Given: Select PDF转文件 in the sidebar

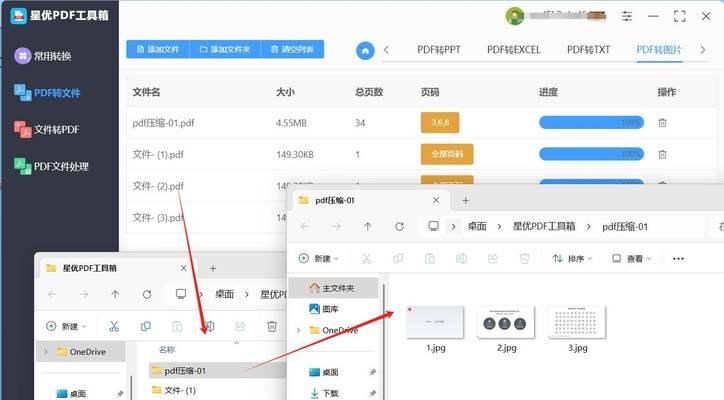Looking at the screenshot, I should click(x=47, y=92).
